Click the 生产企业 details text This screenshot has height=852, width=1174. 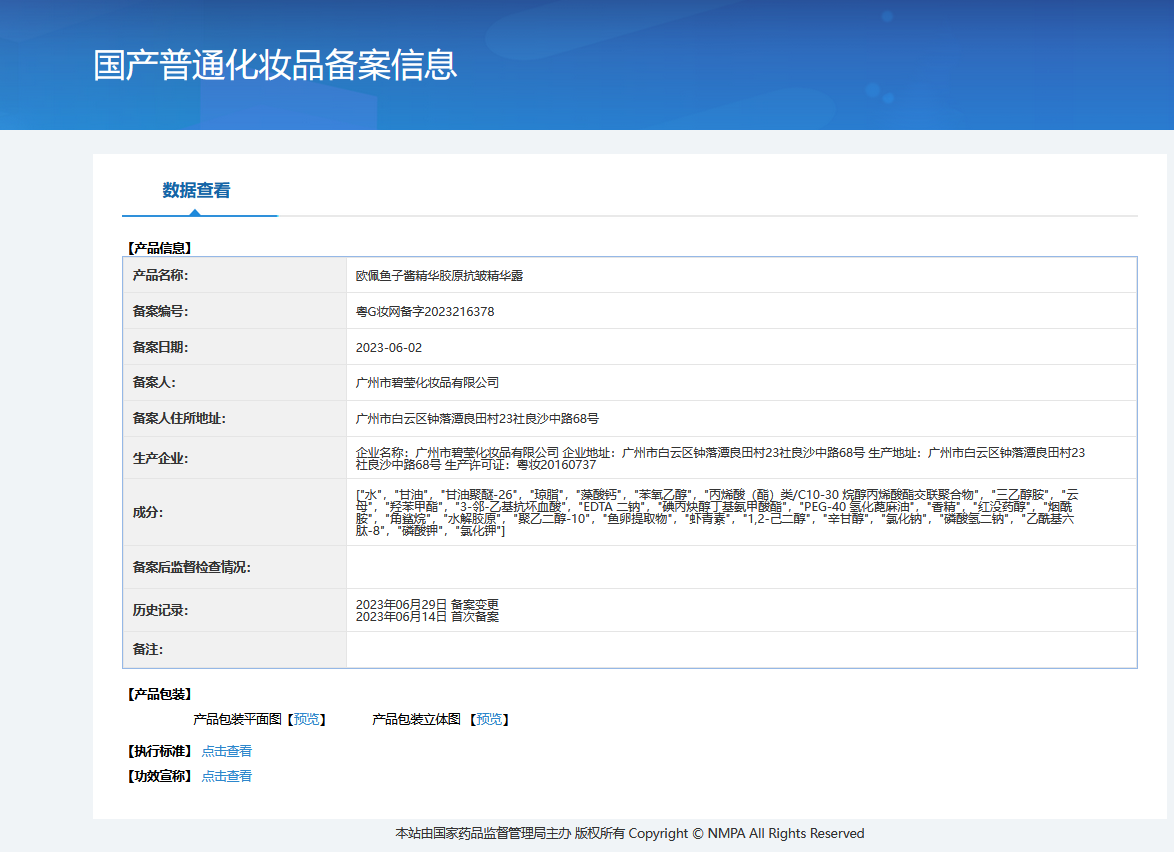720,458
